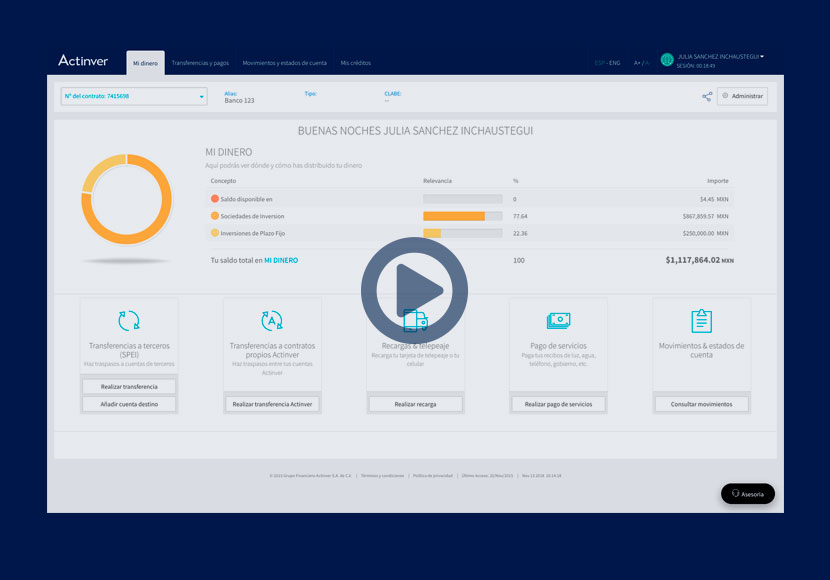Image resolution: width=830 pixels, height=580 pixels.
Task: Switch language to ESP
Action: 599,63
